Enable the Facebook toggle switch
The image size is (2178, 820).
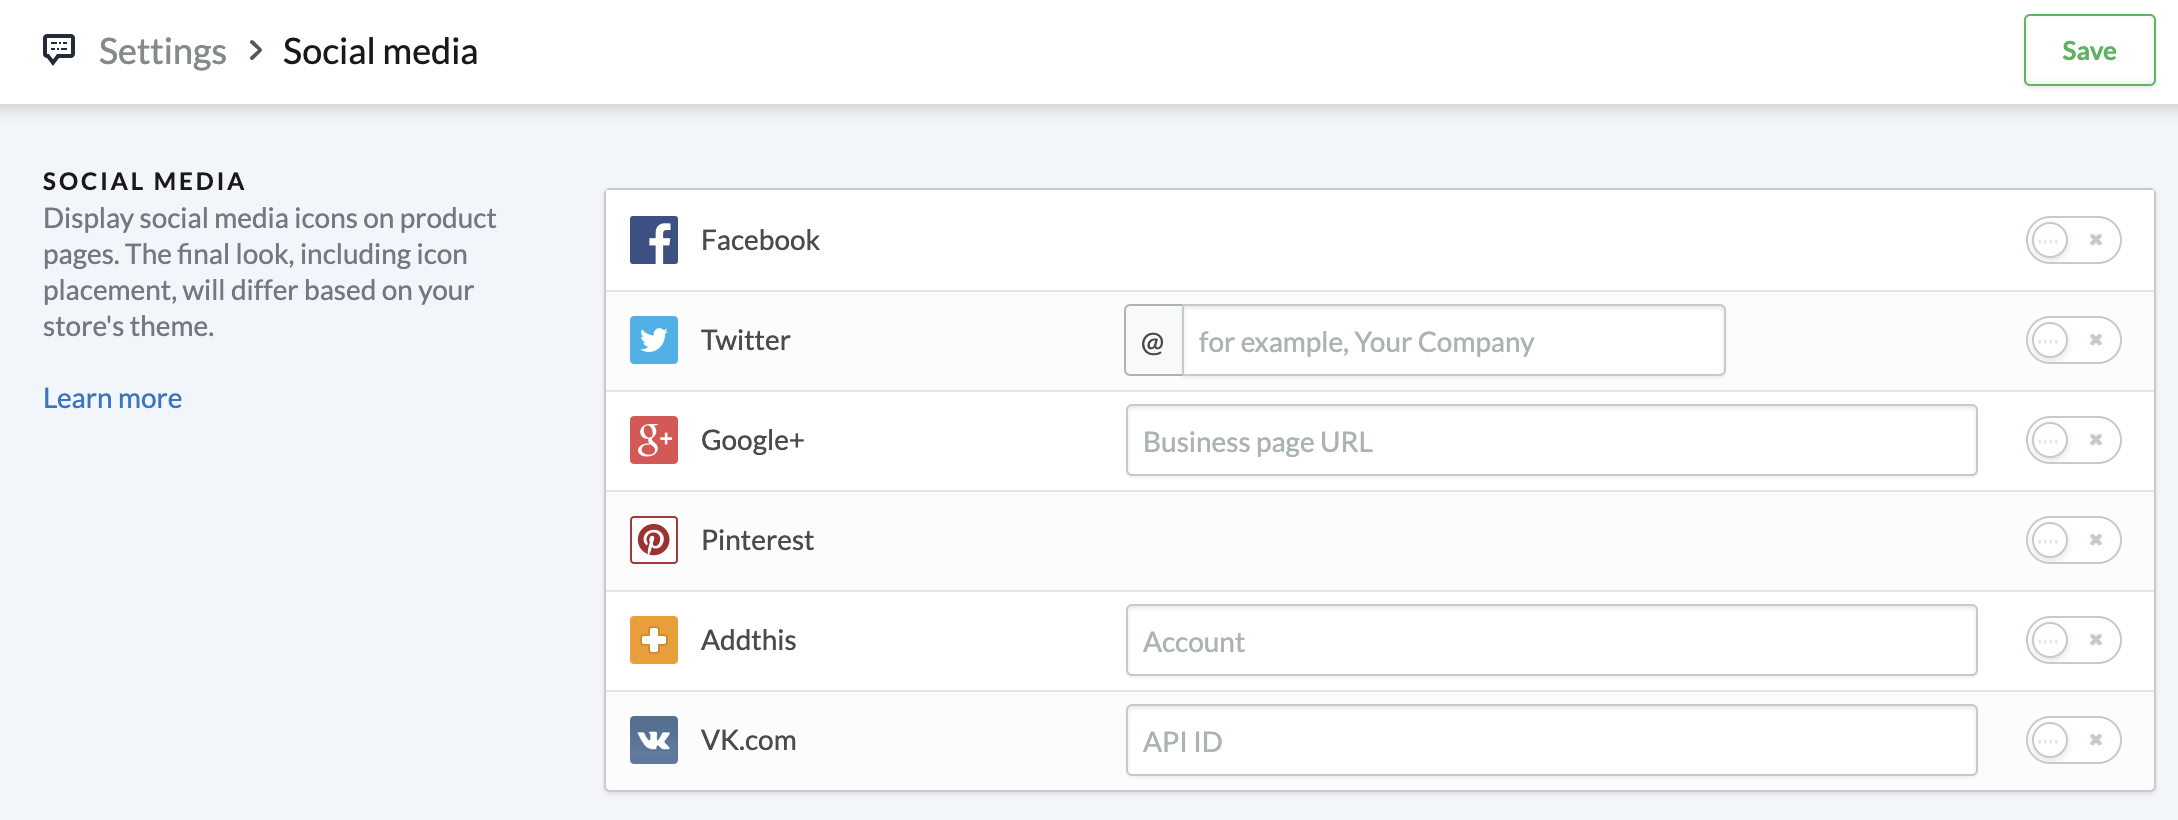point(2073,240)
